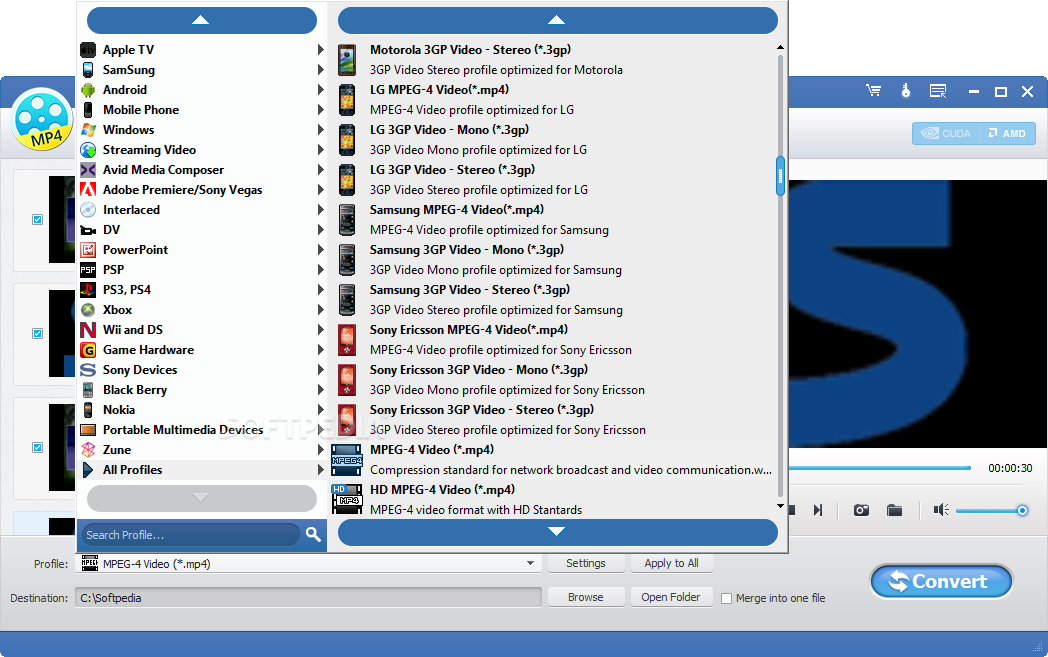Click the Search Profile input field

pyautogui.click(x=191, y=535)
